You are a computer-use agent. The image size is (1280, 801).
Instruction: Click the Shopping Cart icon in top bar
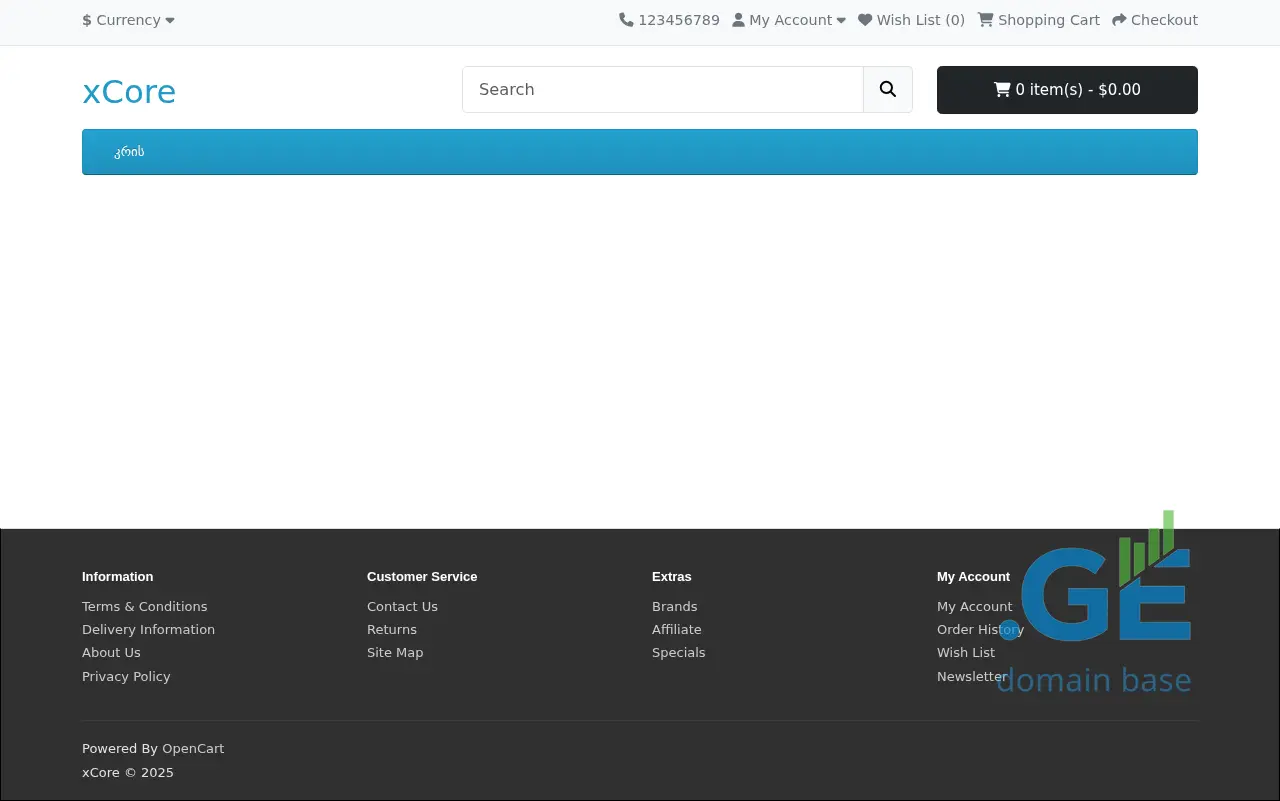click(985, 20)
